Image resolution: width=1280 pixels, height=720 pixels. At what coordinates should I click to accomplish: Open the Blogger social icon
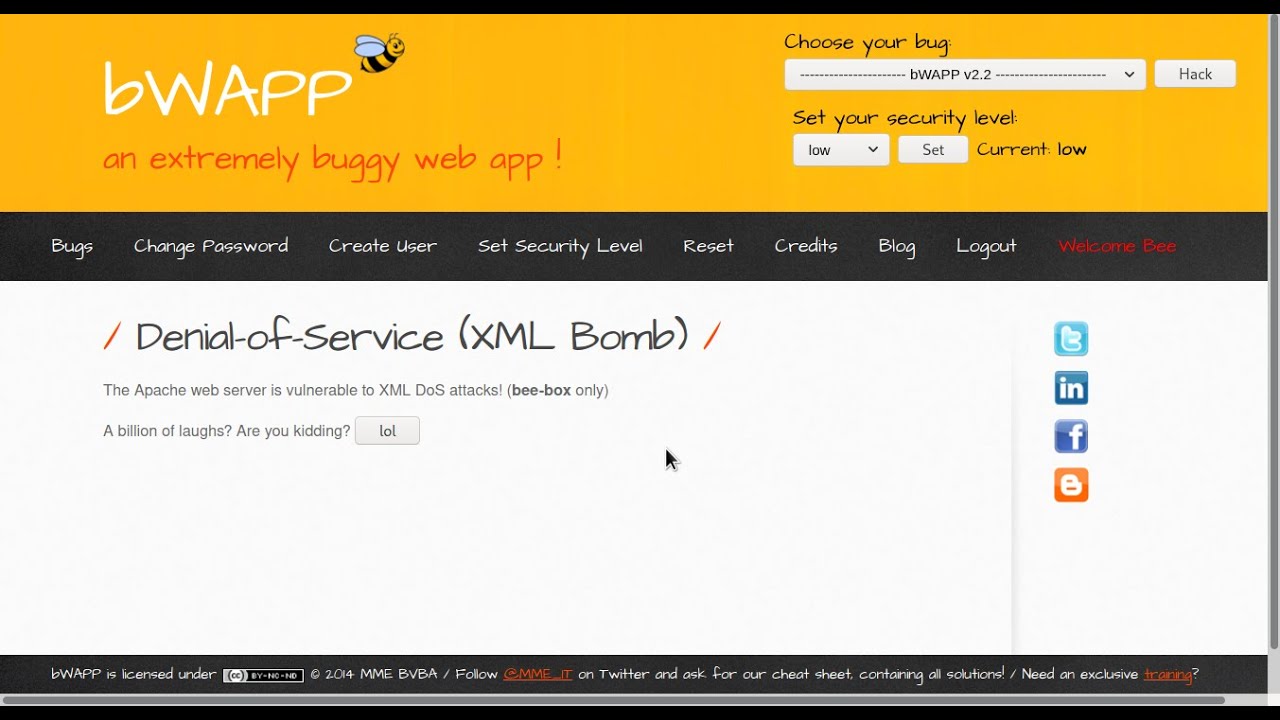(1071, 485)
